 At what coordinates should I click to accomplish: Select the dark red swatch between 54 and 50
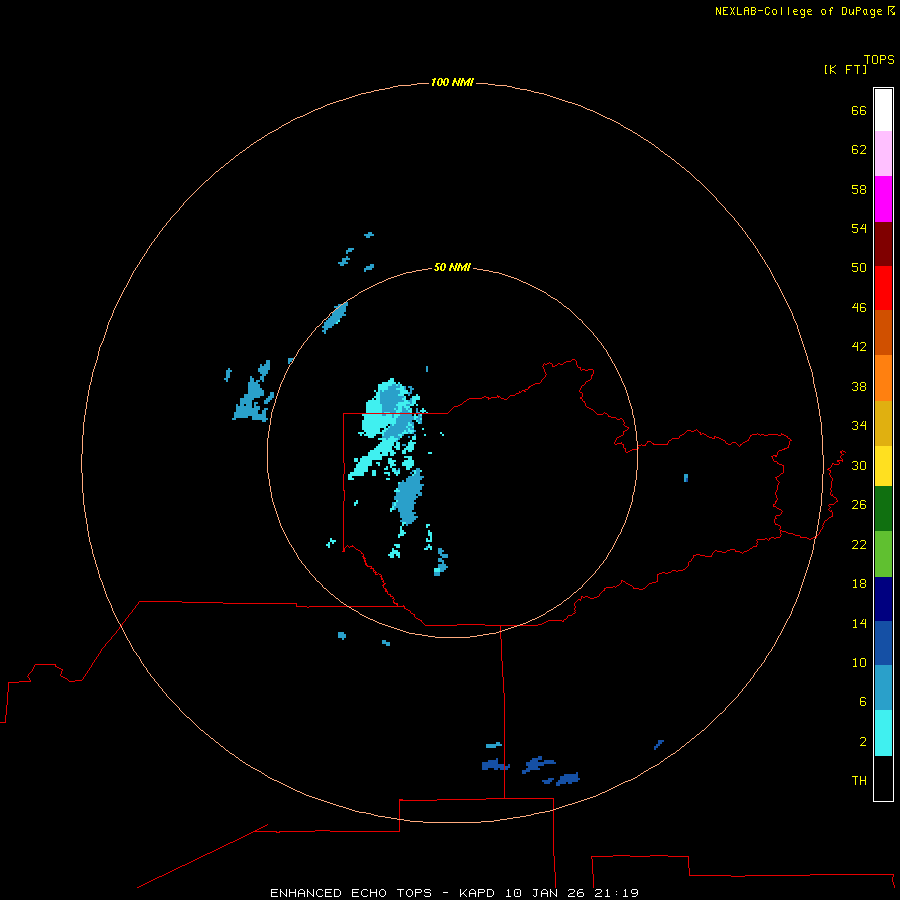point(883,243)
